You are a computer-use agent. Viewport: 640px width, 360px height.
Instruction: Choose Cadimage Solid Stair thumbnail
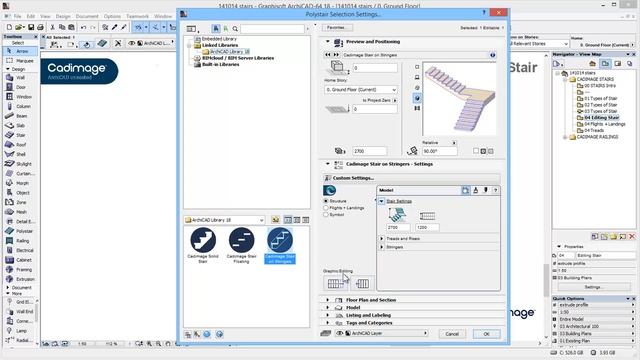tap(203, 245)
